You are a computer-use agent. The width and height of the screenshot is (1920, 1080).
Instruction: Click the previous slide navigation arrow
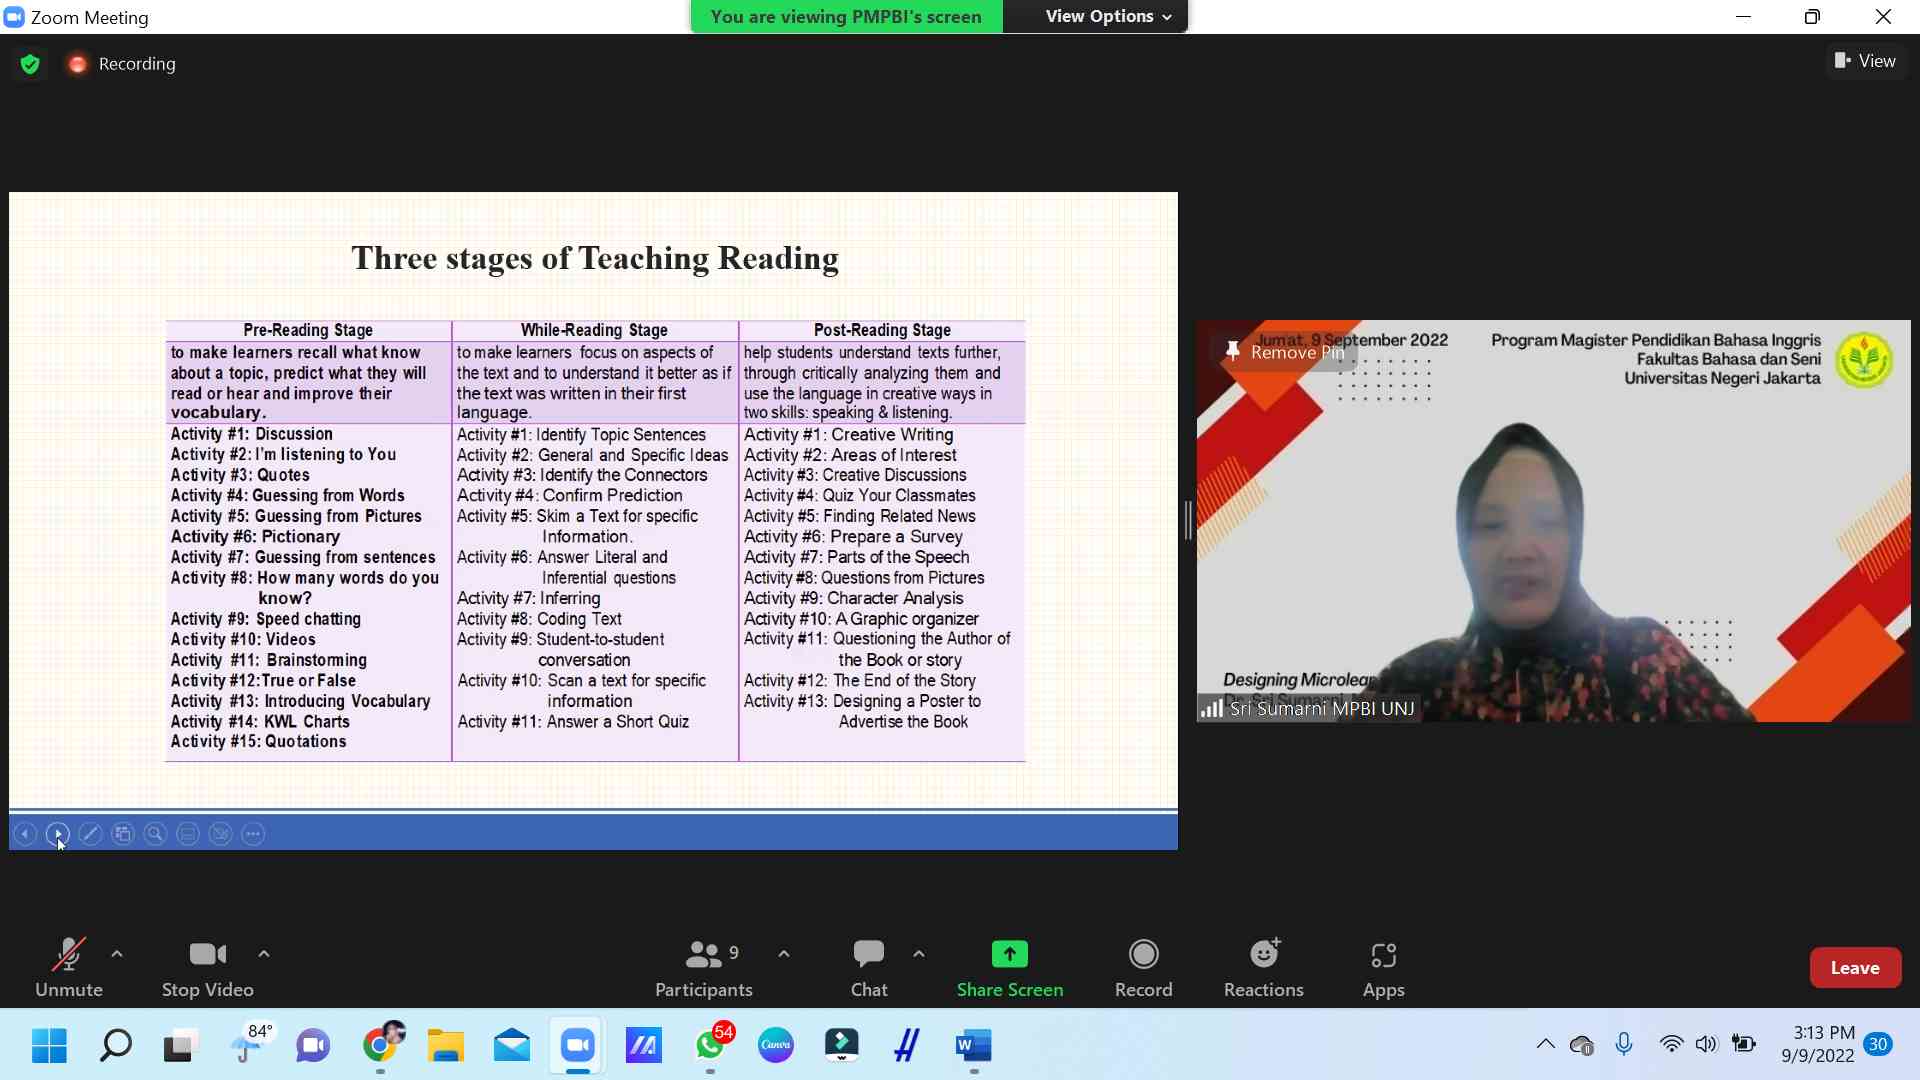click(25, 833)
